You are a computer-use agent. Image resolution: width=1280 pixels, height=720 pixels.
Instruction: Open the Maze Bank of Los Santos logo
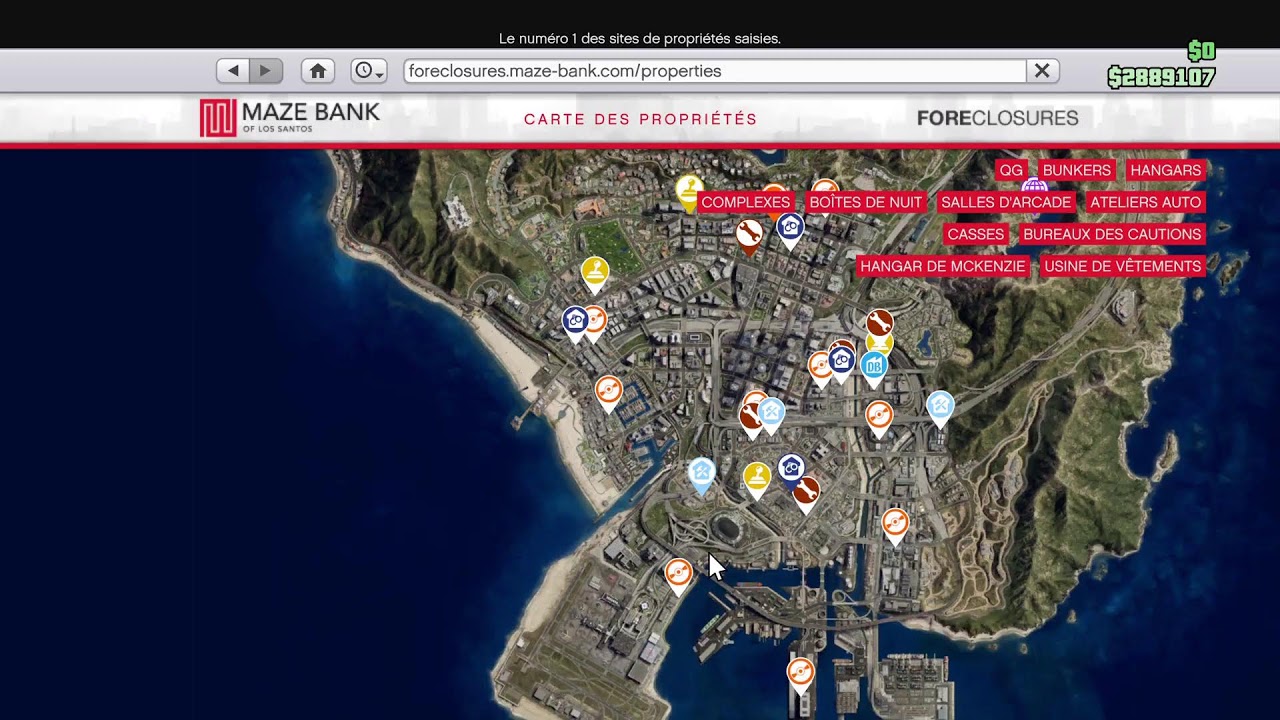[290, 117]
